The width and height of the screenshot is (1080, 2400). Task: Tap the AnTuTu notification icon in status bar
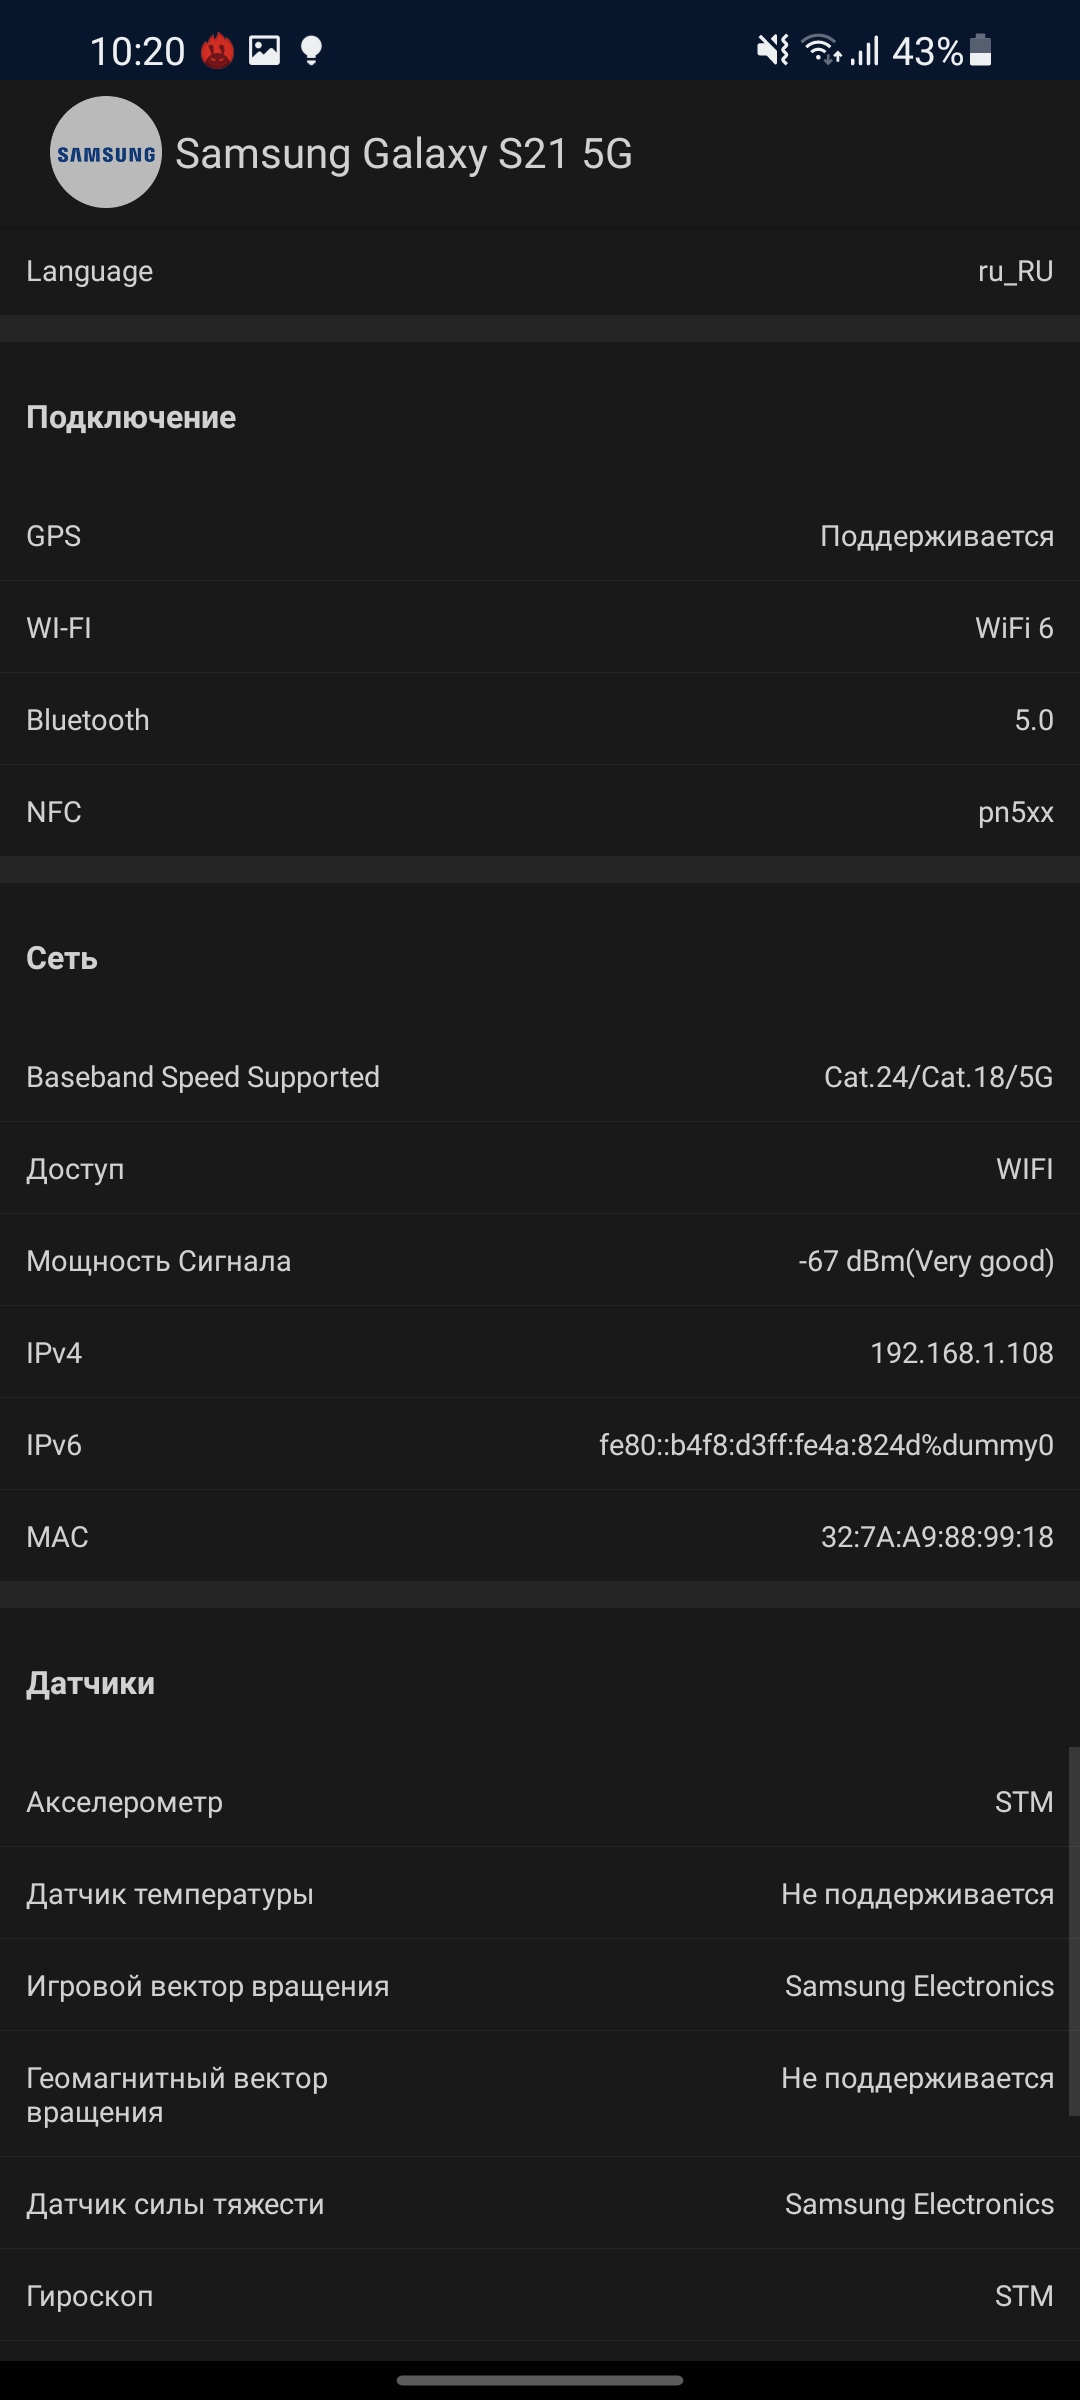[217, 50]
